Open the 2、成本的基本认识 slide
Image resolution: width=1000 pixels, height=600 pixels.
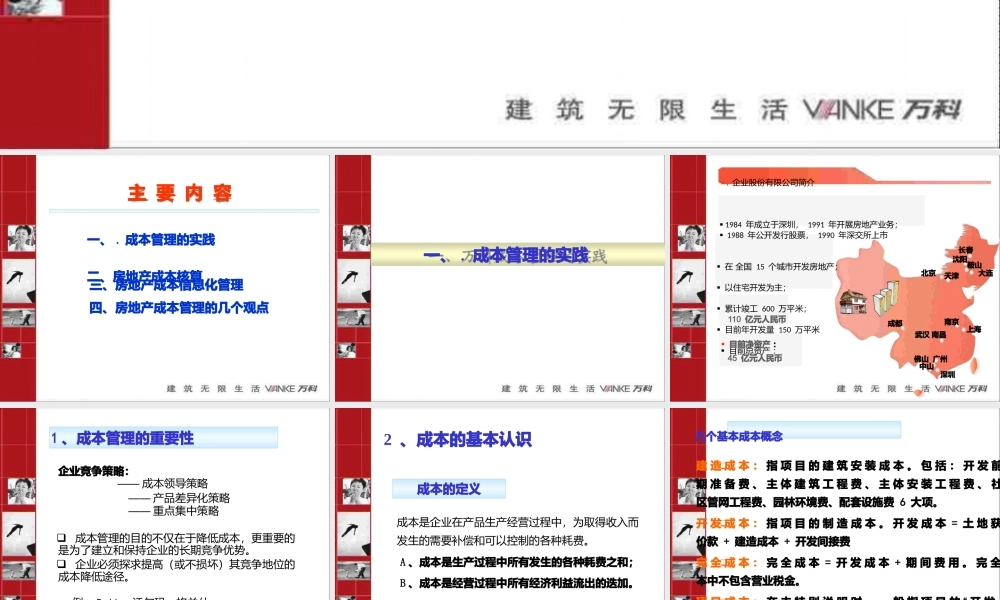[x=499, y=504]
